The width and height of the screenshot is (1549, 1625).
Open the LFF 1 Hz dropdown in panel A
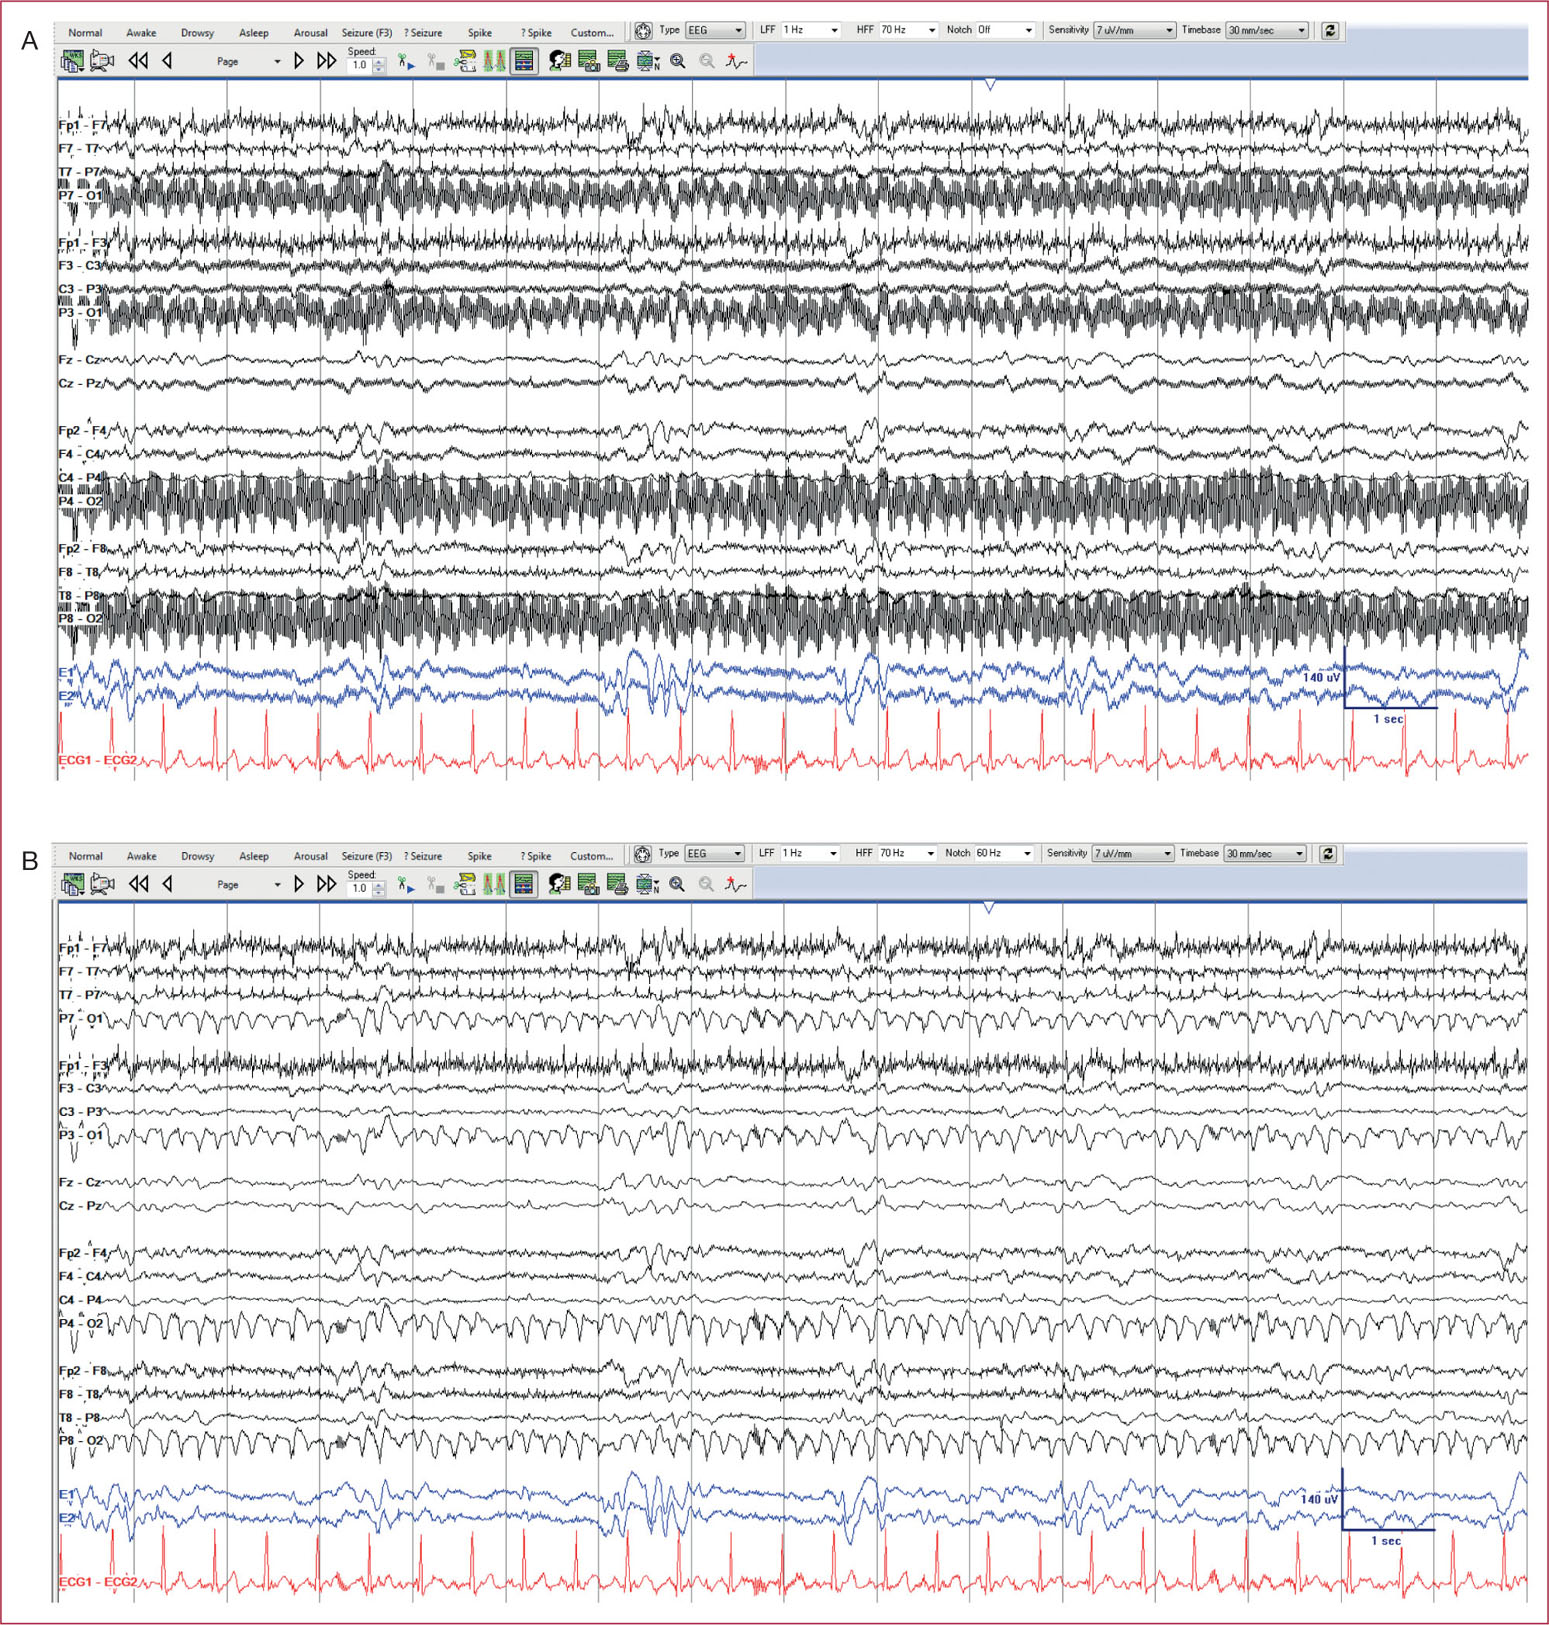click(x=810, y=30)
